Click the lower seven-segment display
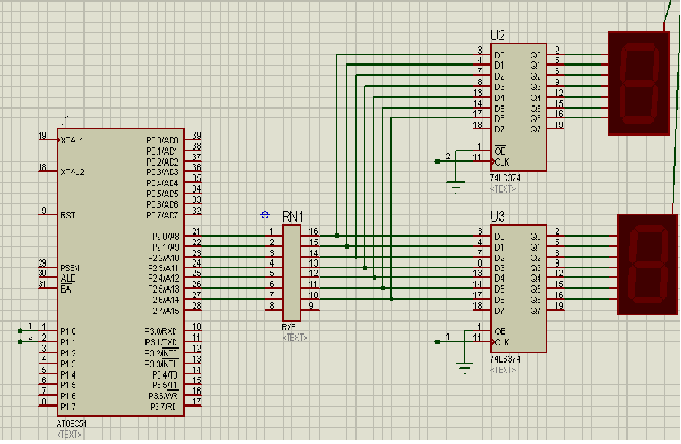681x444 pixels. pyautogui.click(x=649, y=264)
